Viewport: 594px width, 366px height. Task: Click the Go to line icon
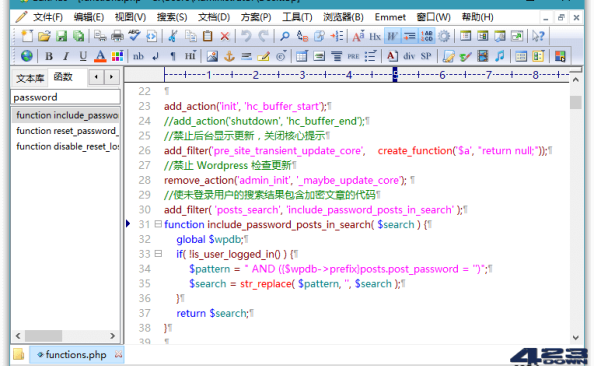(336, 36)
